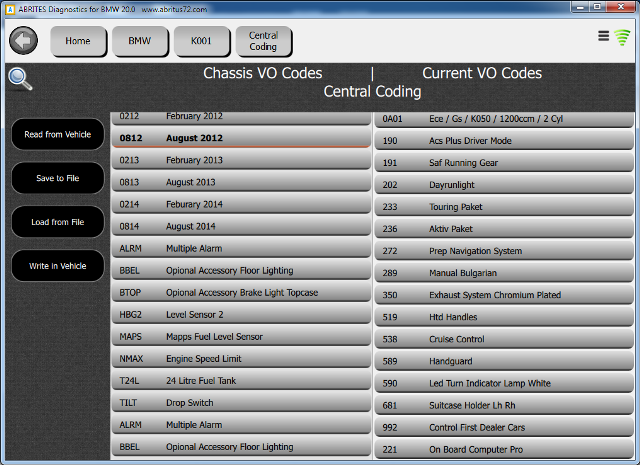Click the magnifying glass search icon

coord(20,79)
